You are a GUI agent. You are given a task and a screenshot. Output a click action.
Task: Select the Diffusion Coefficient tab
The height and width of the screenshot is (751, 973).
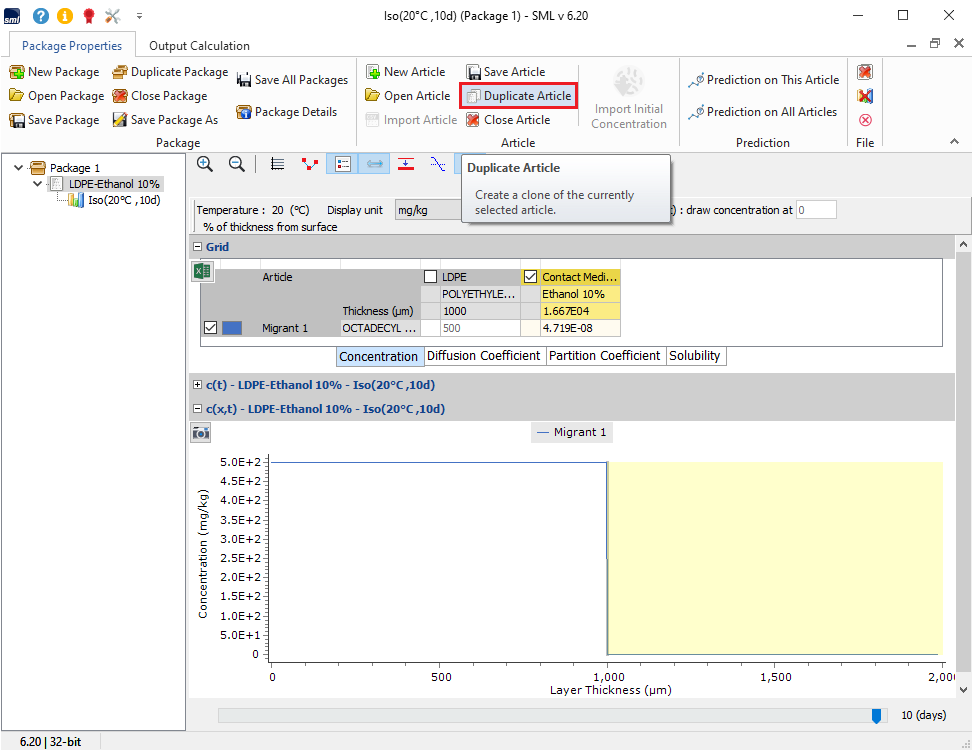[x=484, y=356]
